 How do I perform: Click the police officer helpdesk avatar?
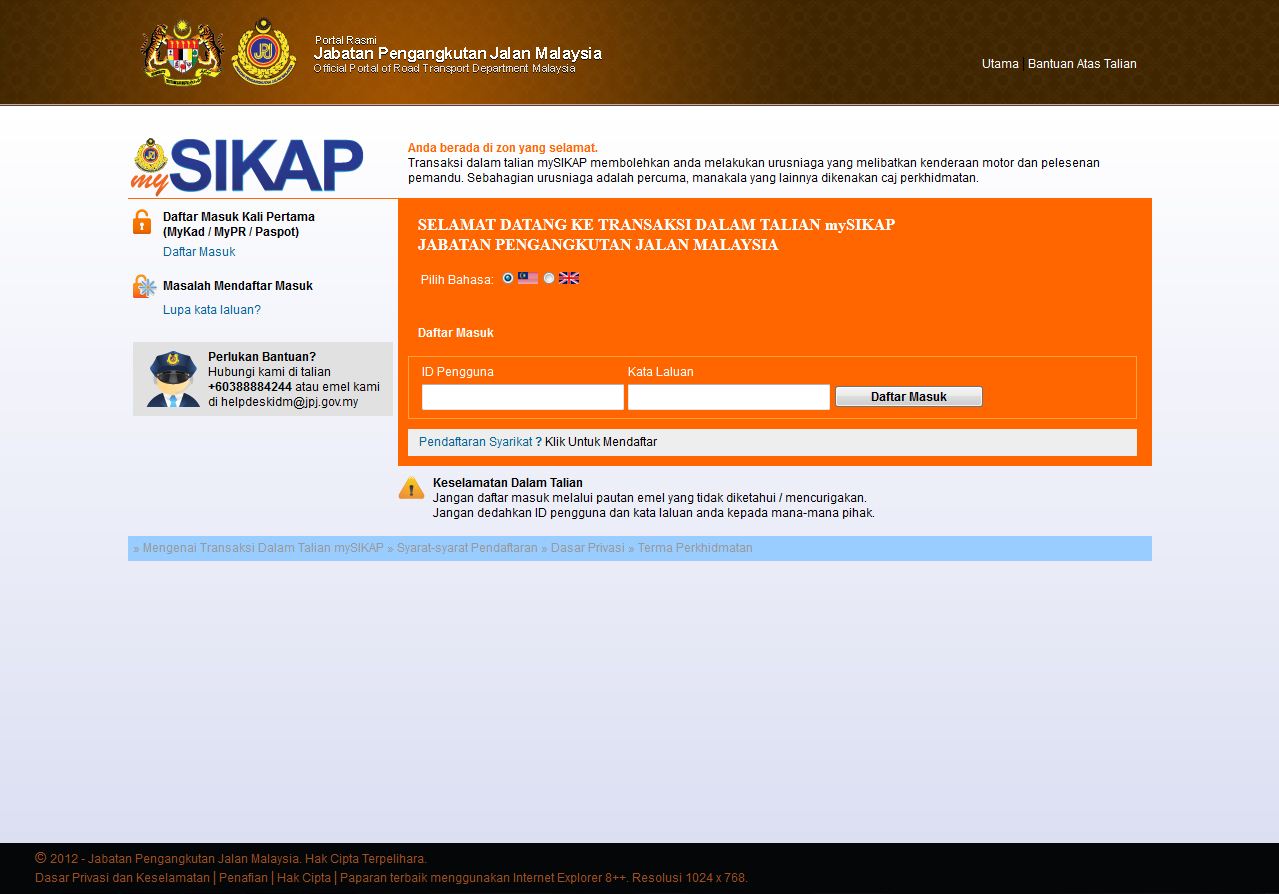173,379
